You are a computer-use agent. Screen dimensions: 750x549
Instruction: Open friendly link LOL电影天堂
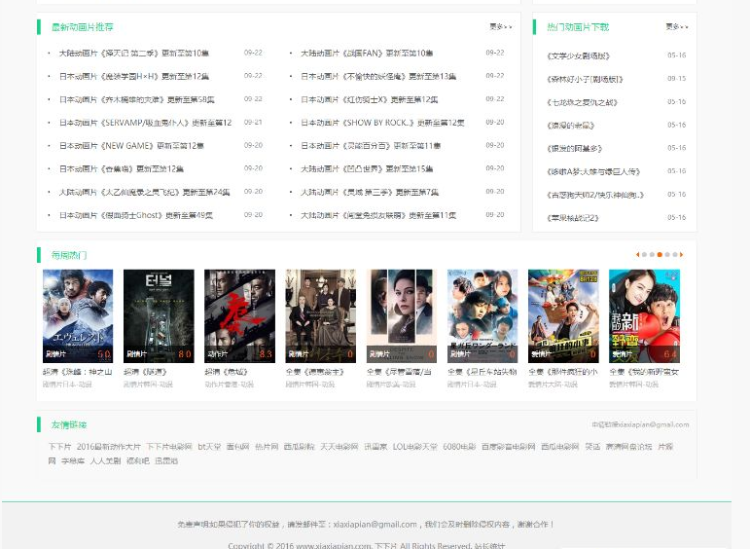[415, 447]
